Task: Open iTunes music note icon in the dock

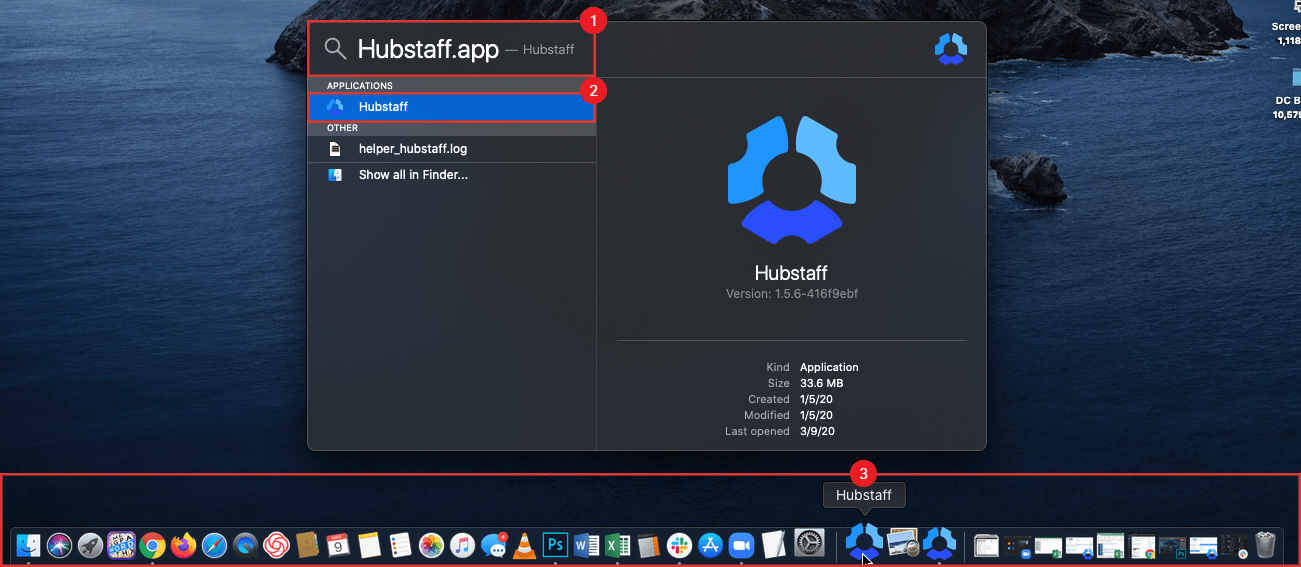Action: click(x=462, y=545)
